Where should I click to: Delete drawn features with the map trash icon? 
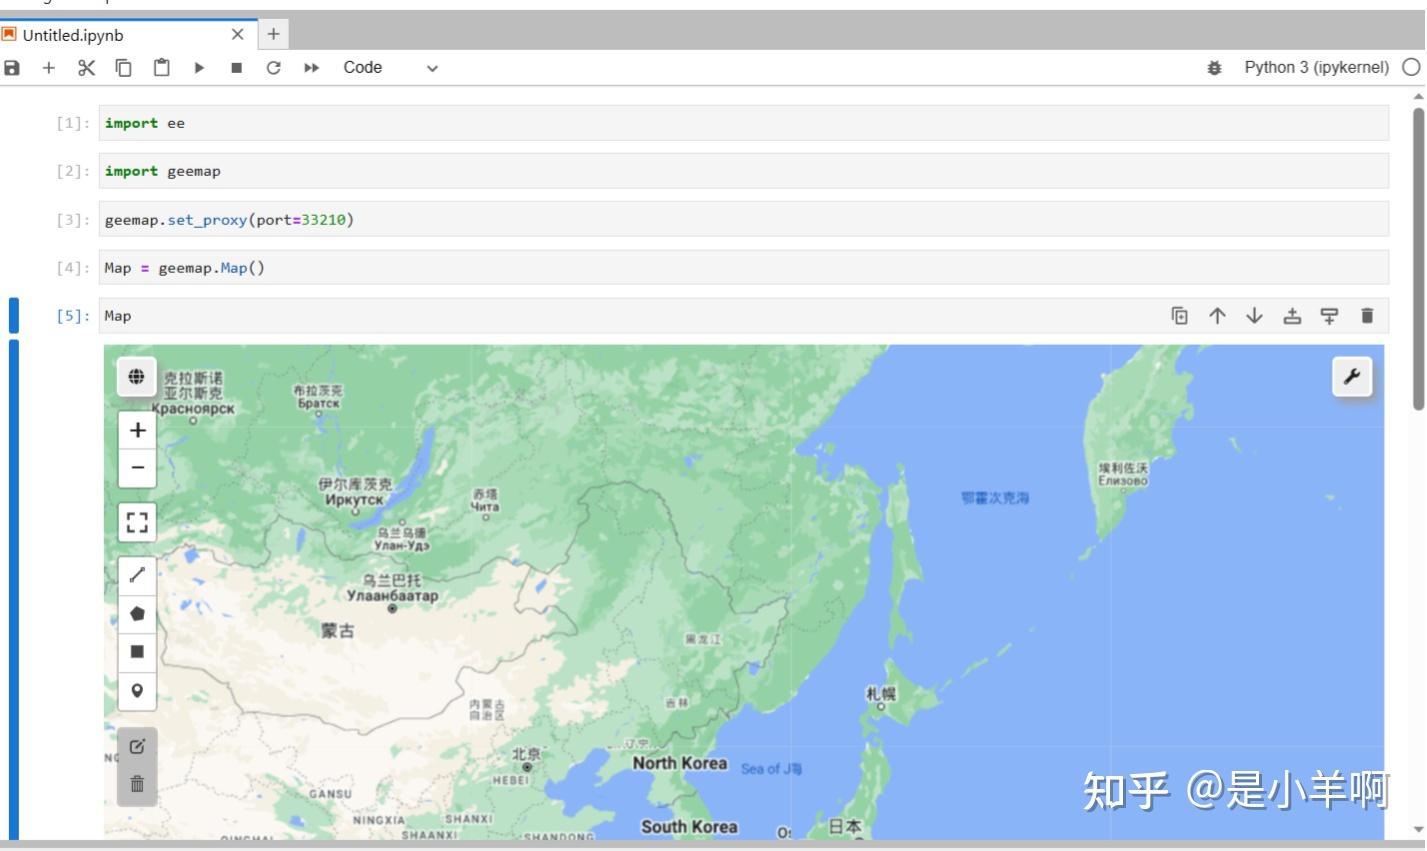click(137, 784)
